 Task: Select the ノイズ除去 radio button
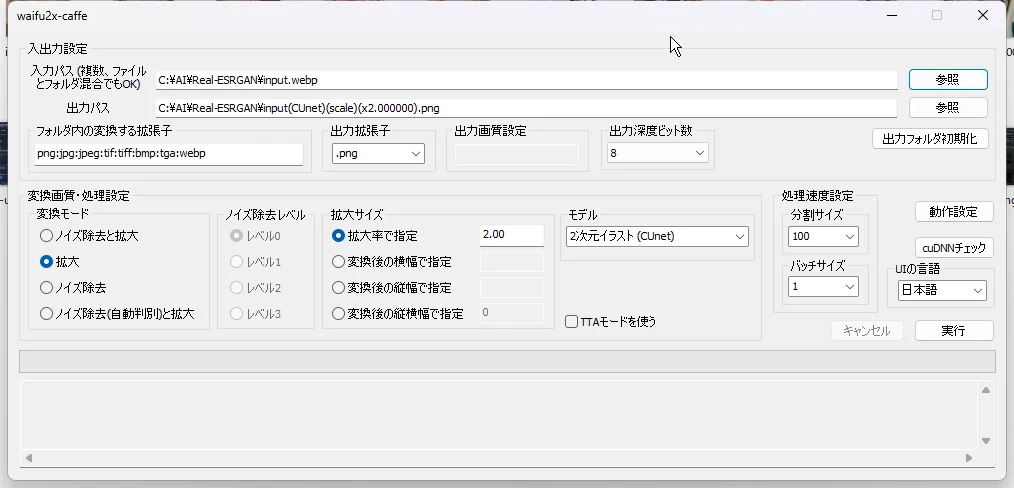46,288
